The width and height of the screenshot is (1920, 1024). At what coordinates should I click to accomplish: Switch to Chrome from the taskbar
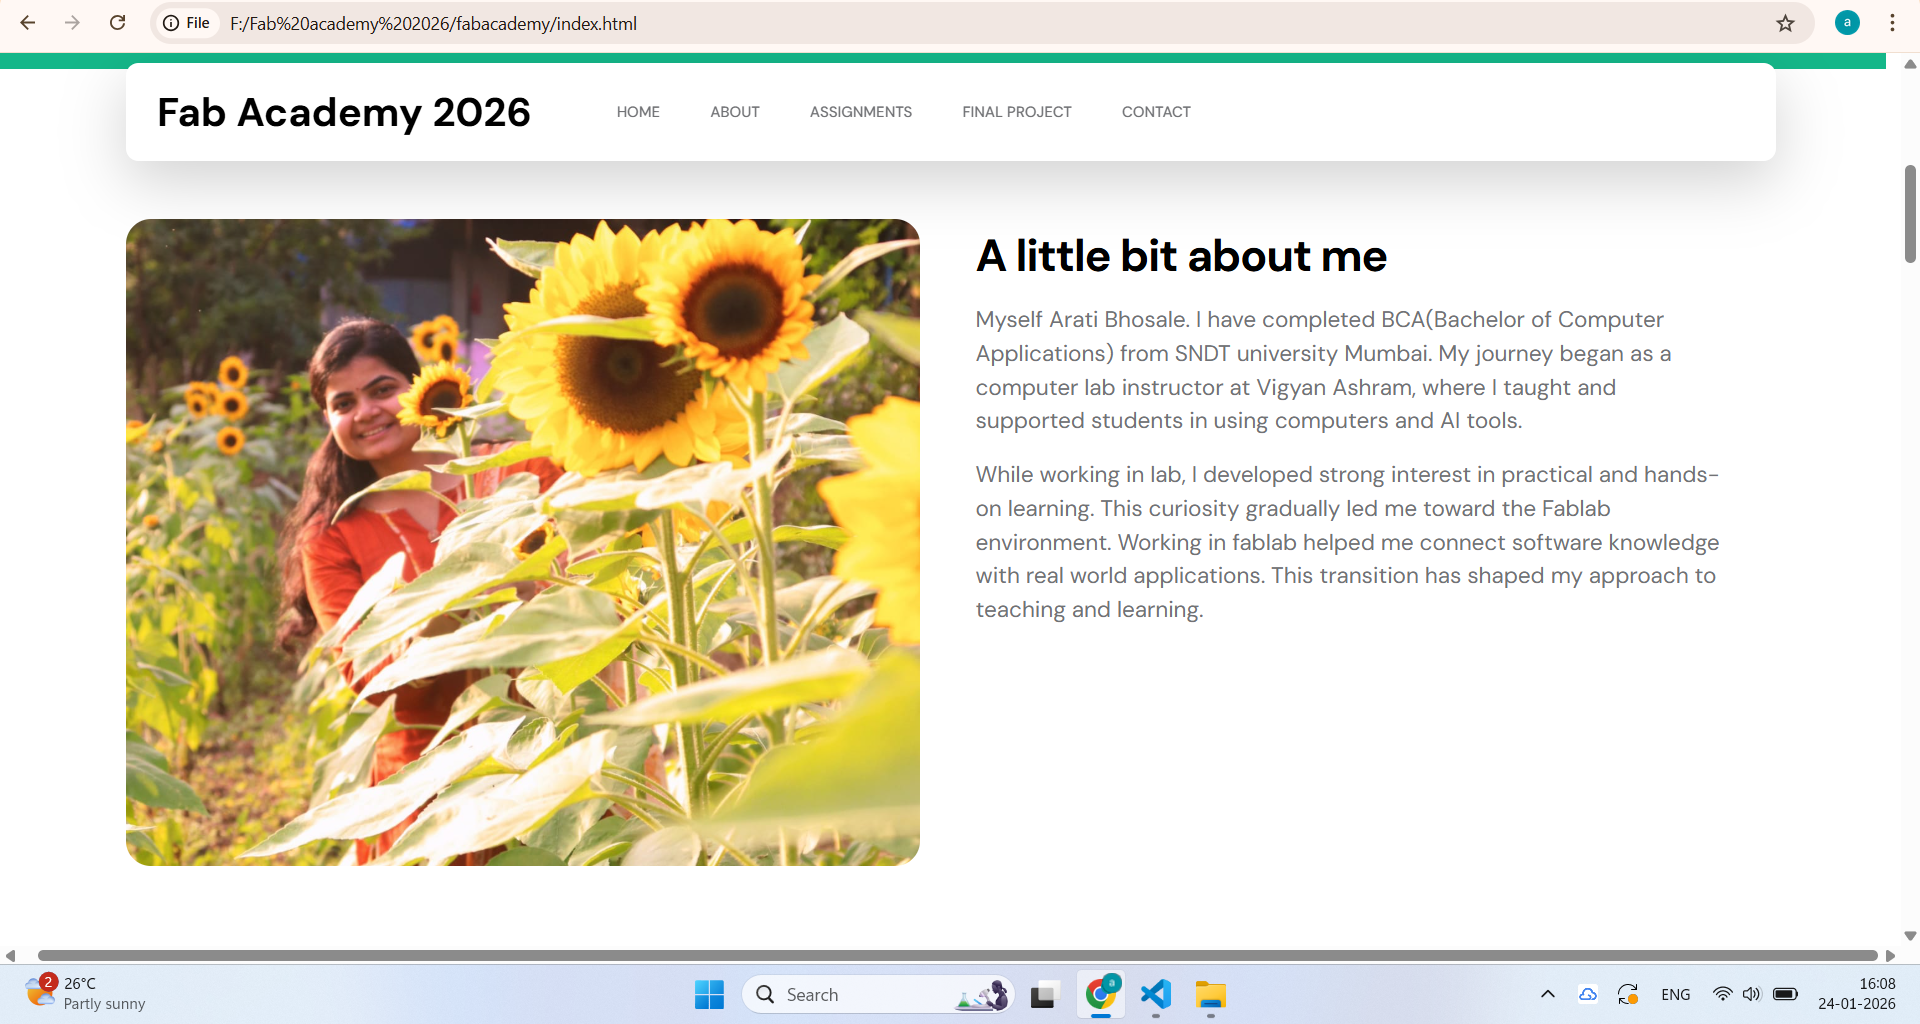pyautogui.click(x=1100, y=994)
